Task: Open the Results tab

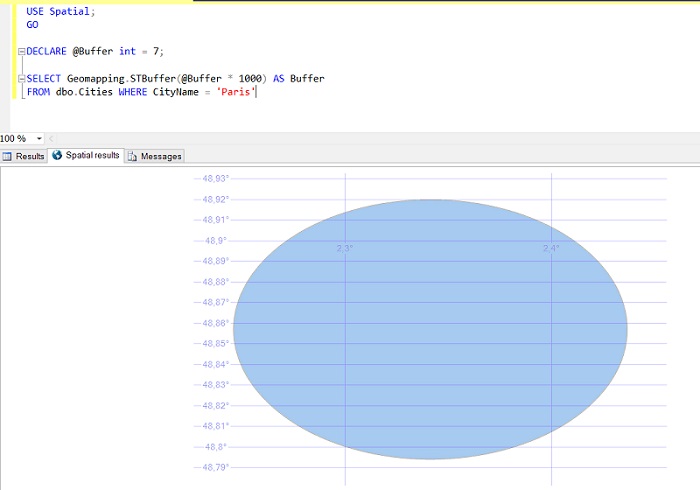Action: pos(29,156)
